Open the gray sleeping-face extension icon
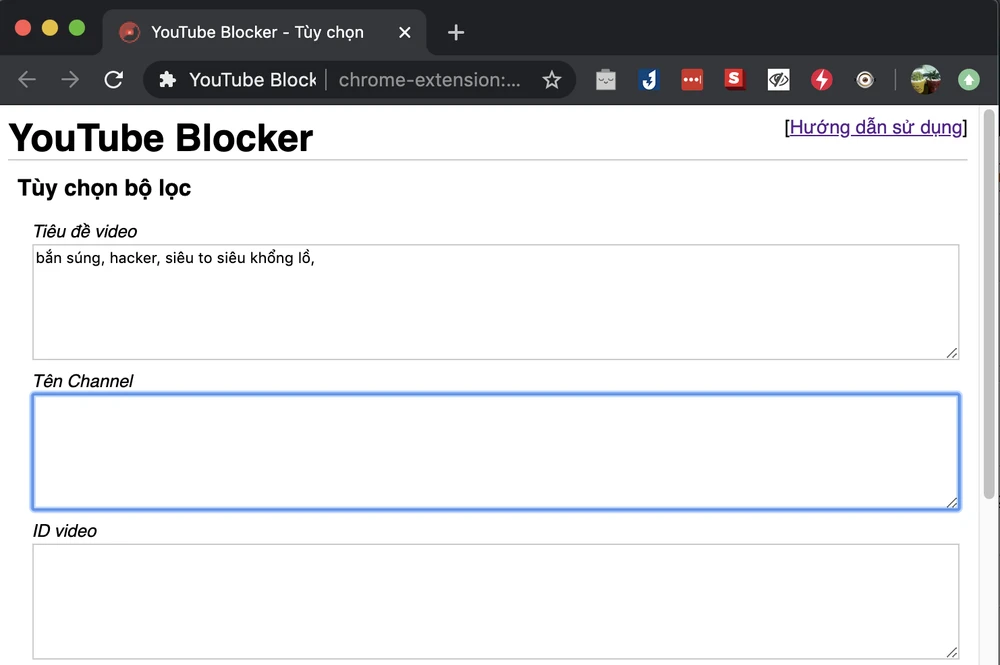 pyautogui.click(x=606, y=80)
